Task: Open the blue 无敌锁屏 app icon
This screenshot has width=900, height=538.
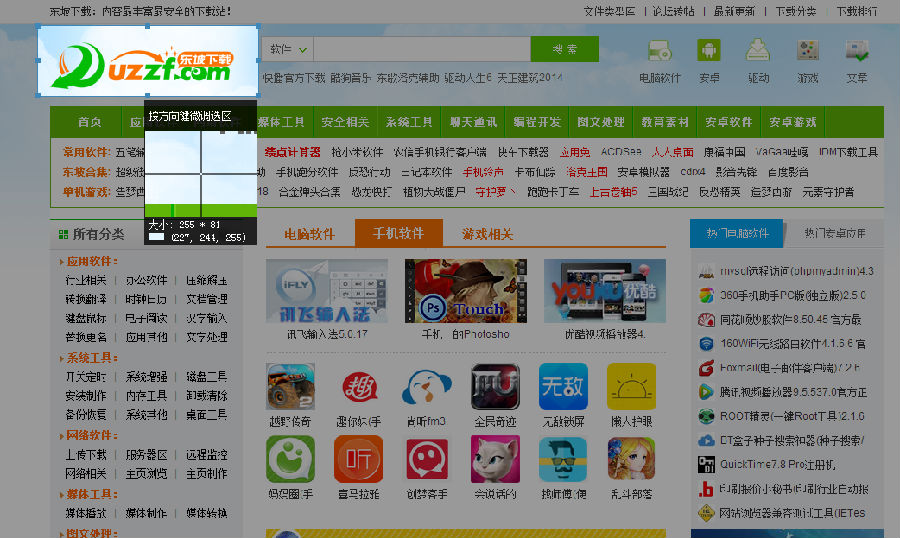Action: 563,386
